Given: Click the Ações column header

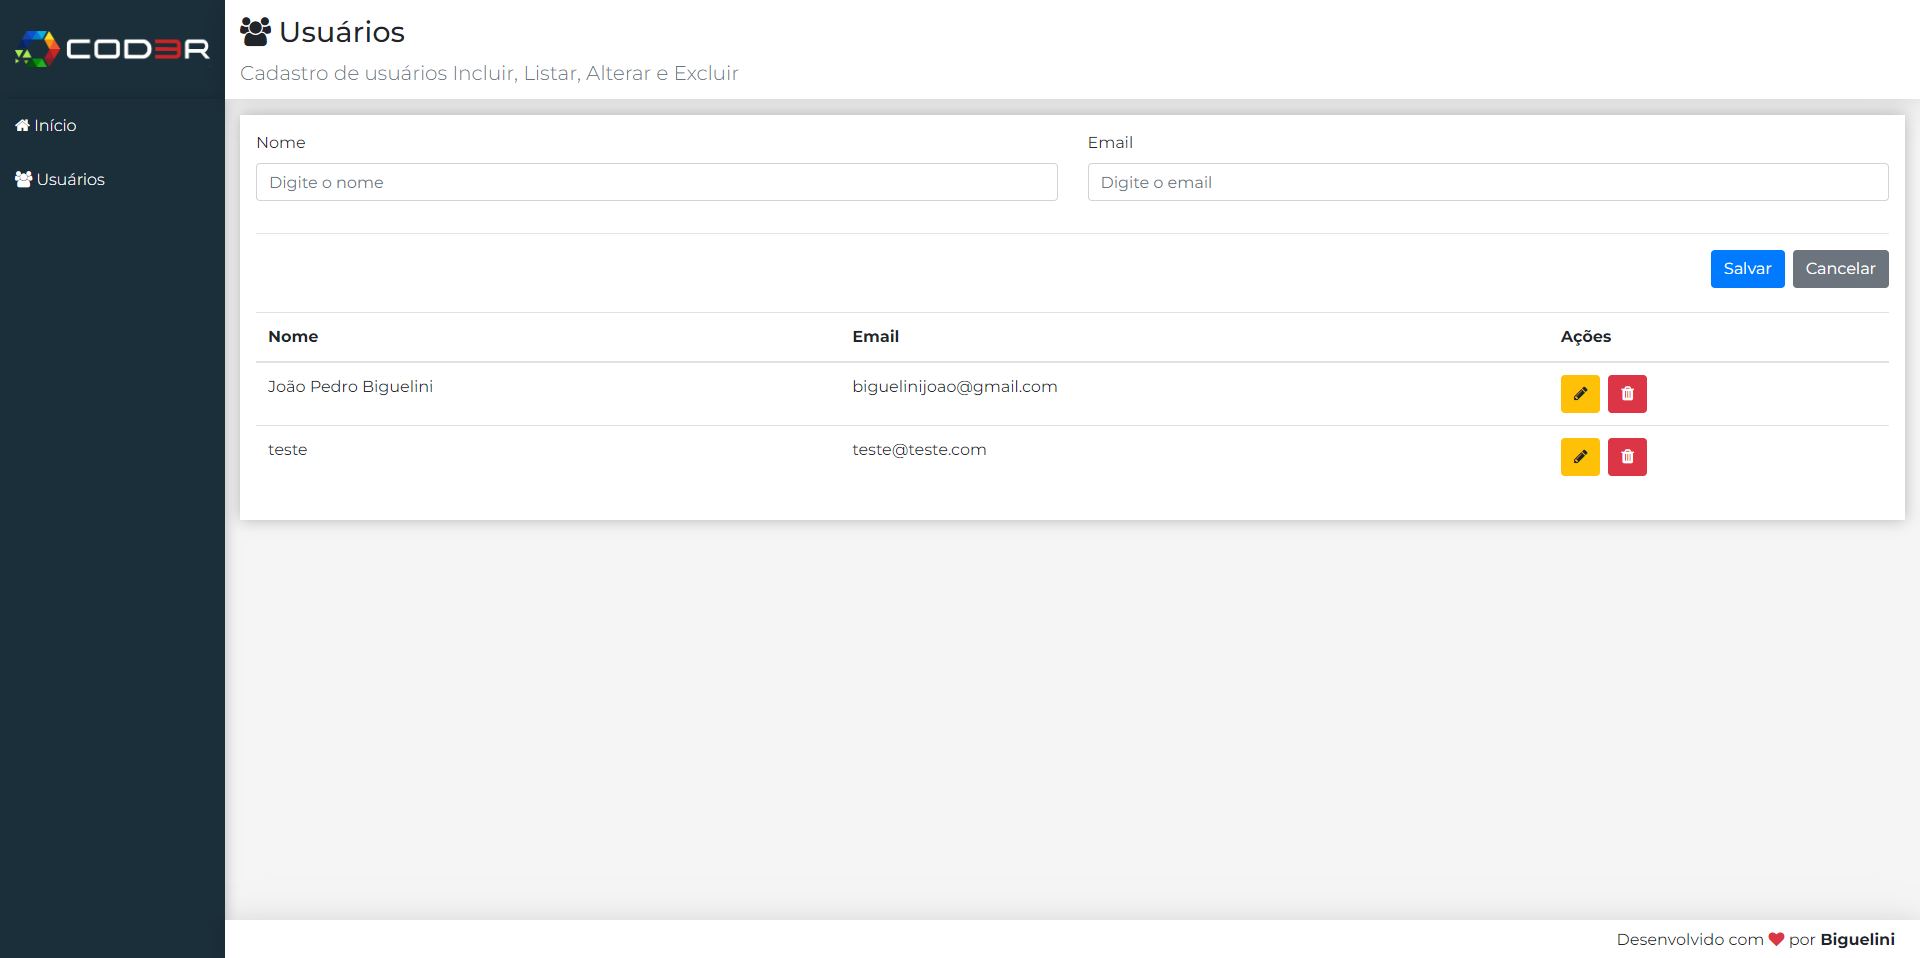Looking at the screenshot, I should [1585, 337].
